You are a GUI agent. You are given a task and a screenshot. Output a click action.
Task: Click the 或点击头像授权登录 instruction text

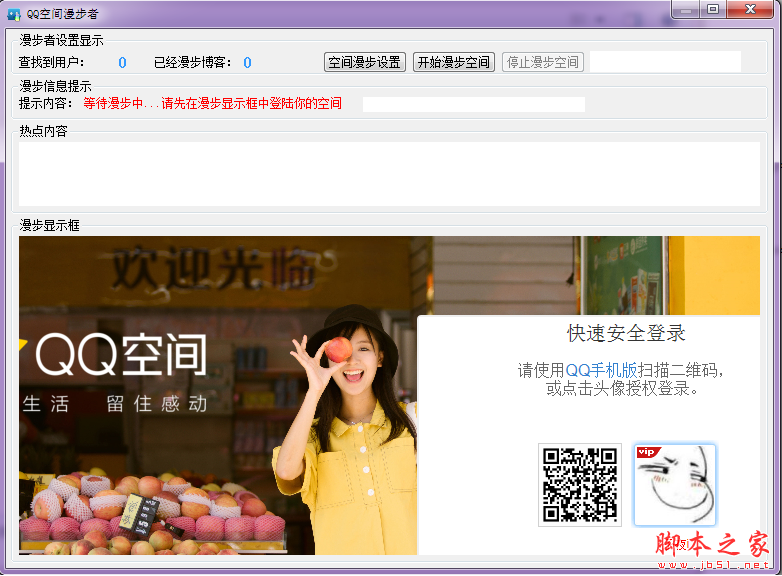(x=621, y=388)
